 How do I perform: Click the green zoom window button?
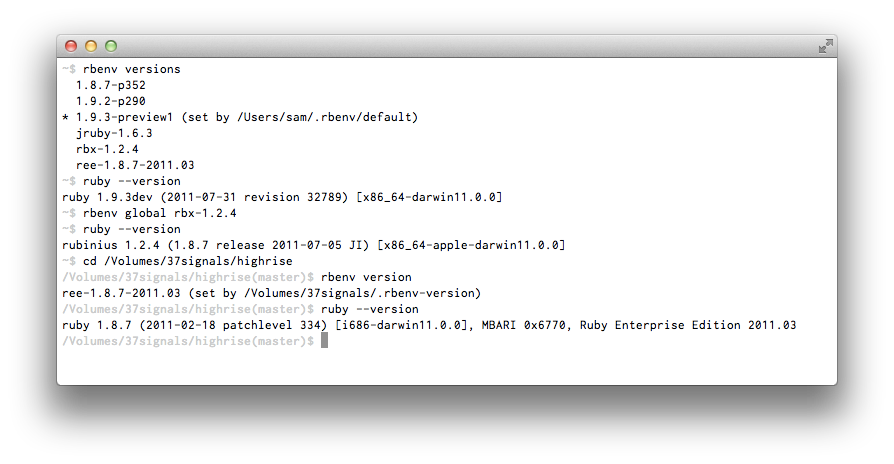pos(111,46)
